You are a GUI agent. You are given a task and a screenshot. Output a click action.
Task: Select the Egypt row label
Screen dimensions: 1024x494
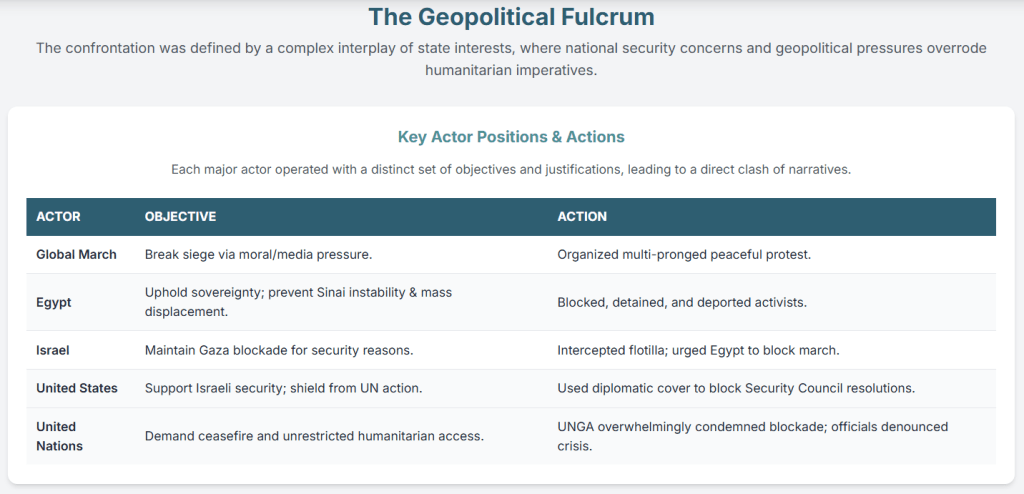54,302
